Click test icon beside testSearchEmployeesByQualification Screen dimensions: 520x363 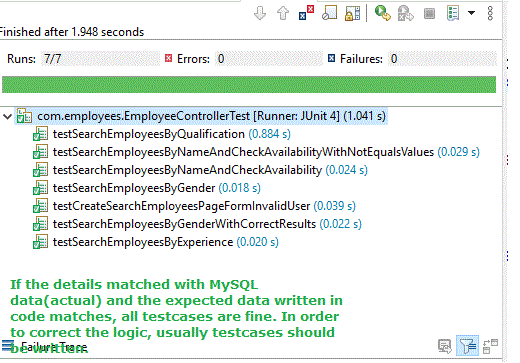(40, 134)
